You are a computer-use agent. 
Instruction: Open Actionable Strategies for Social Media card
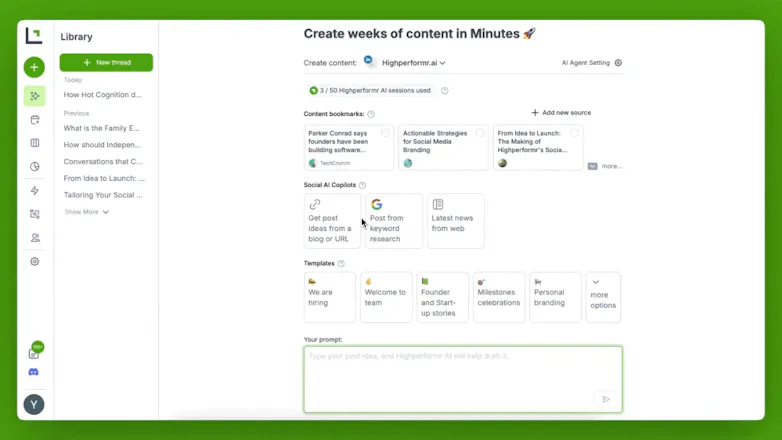(x=443, y=148)
